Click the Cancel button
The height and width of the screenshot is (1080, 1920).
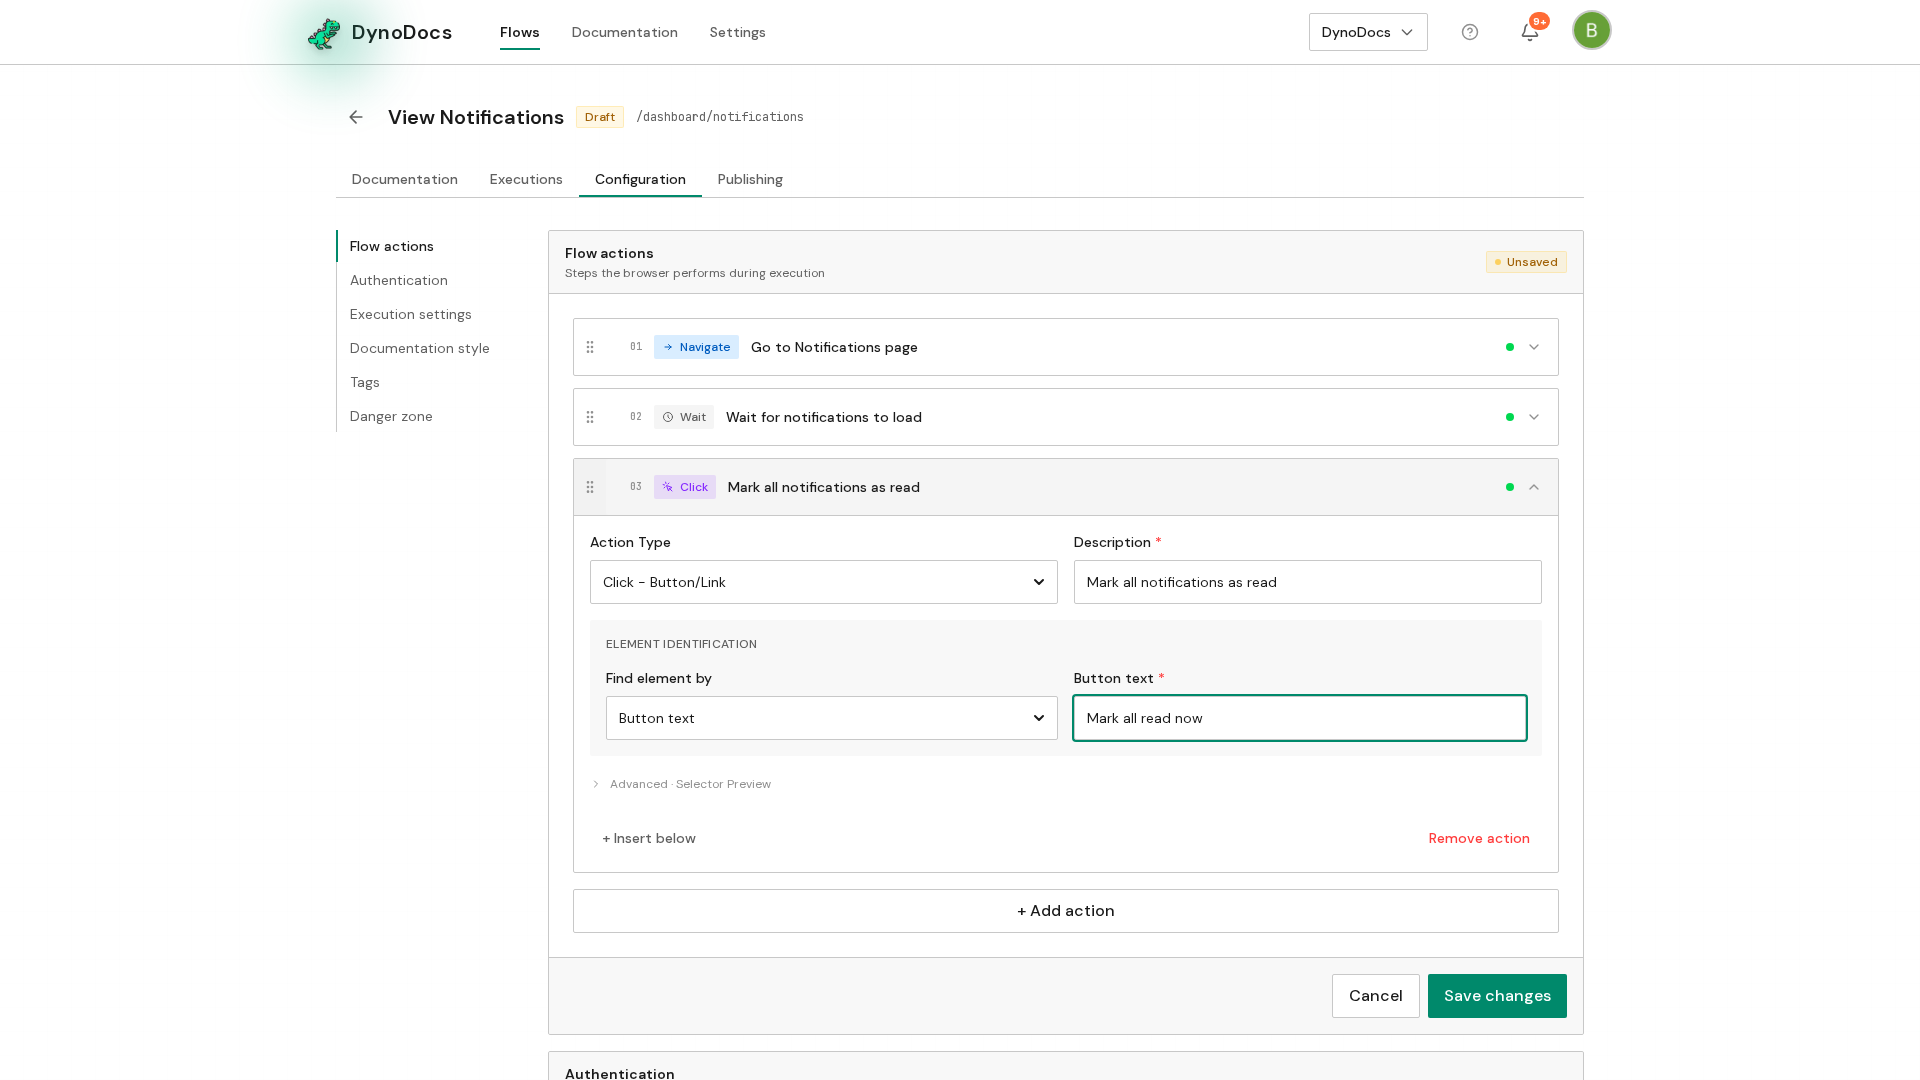point(1376,996)
